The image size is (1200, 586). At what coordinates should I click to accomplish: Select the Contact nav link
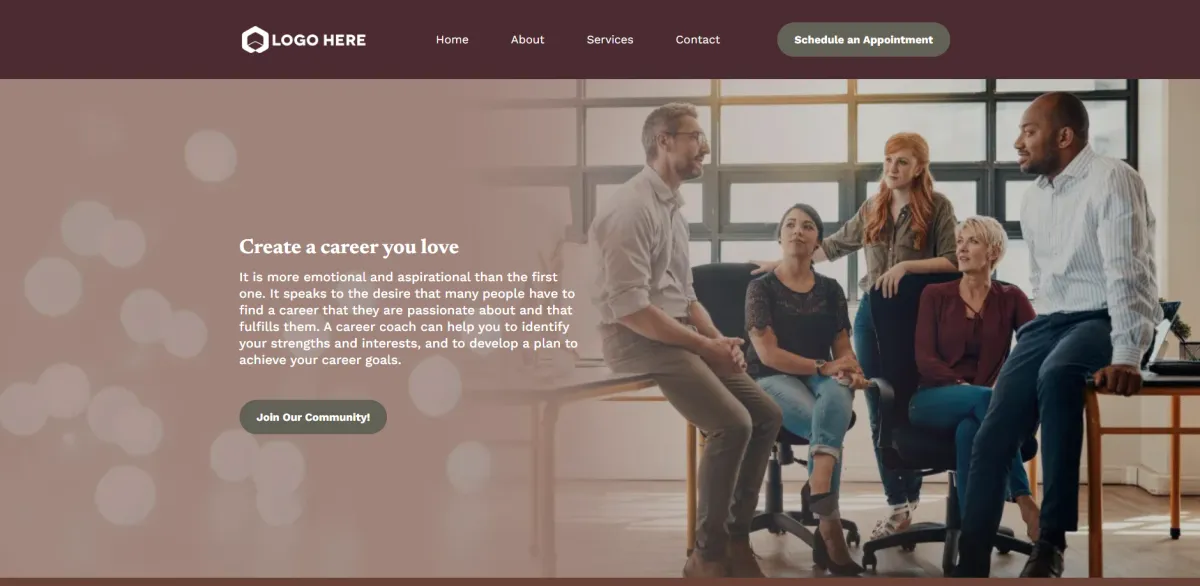click(698, 40)
